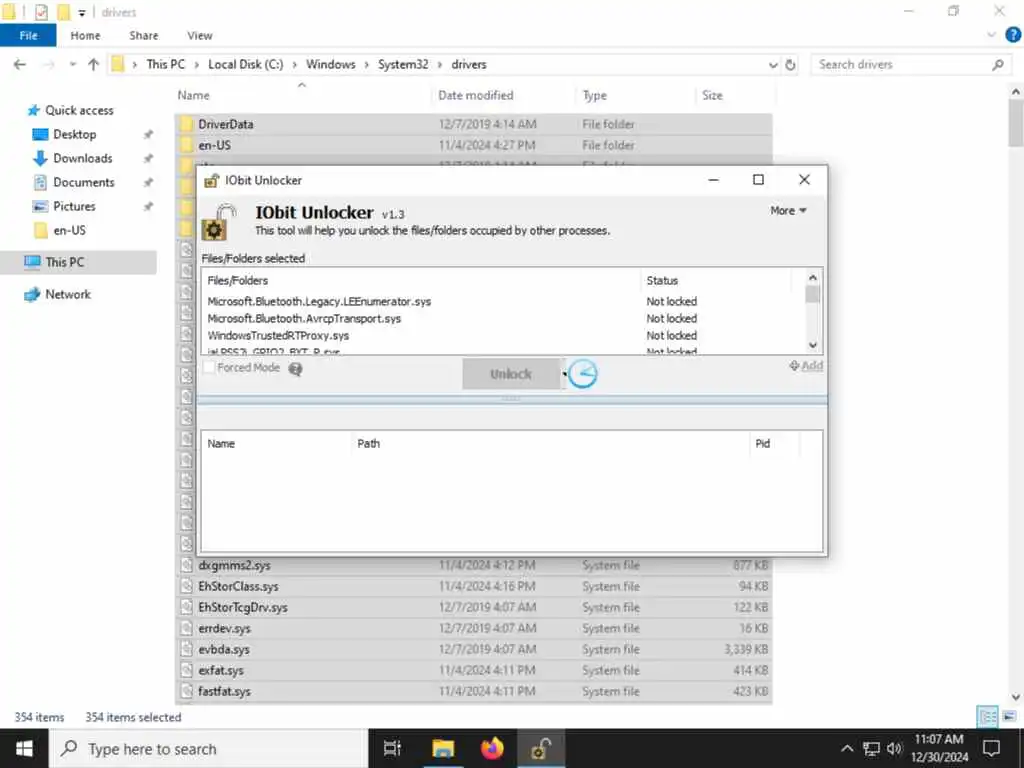Screen dimensions: 1024x768
Task: Expand the address bar history dropdown
Action: click(773, 65)
